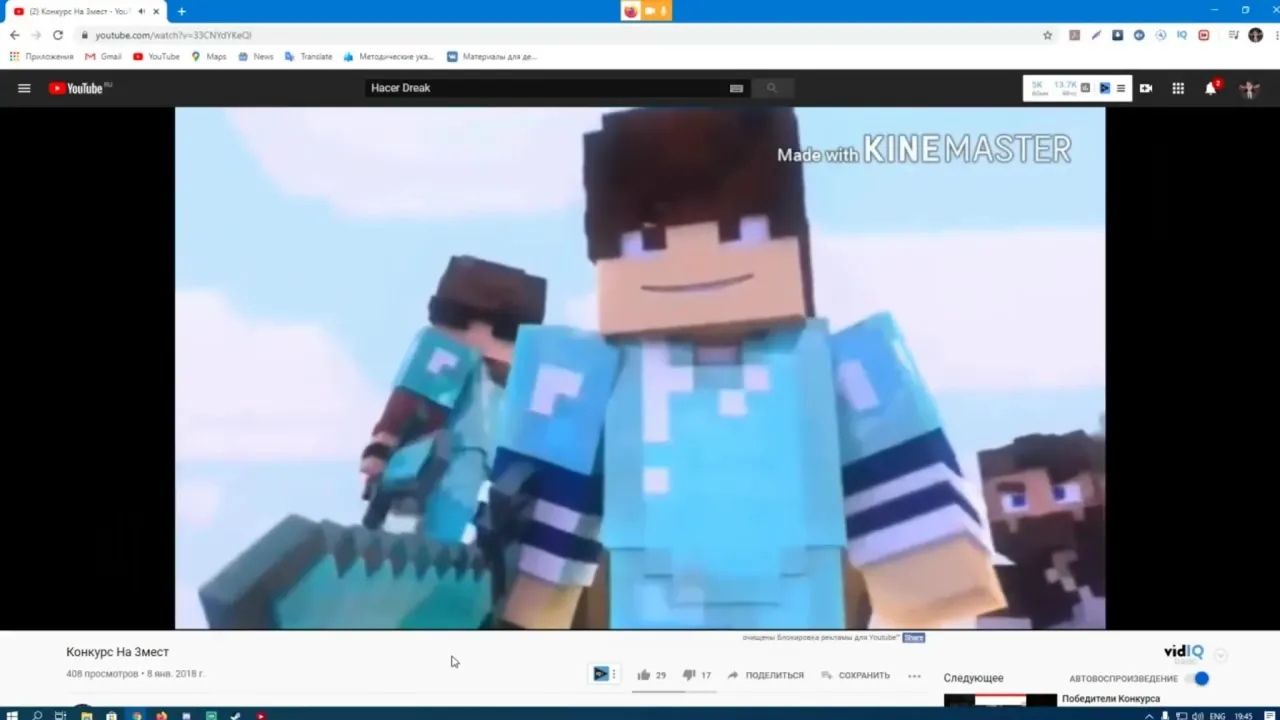Open Windows taskbar search
1280x720 pixels.
(38, 715)
